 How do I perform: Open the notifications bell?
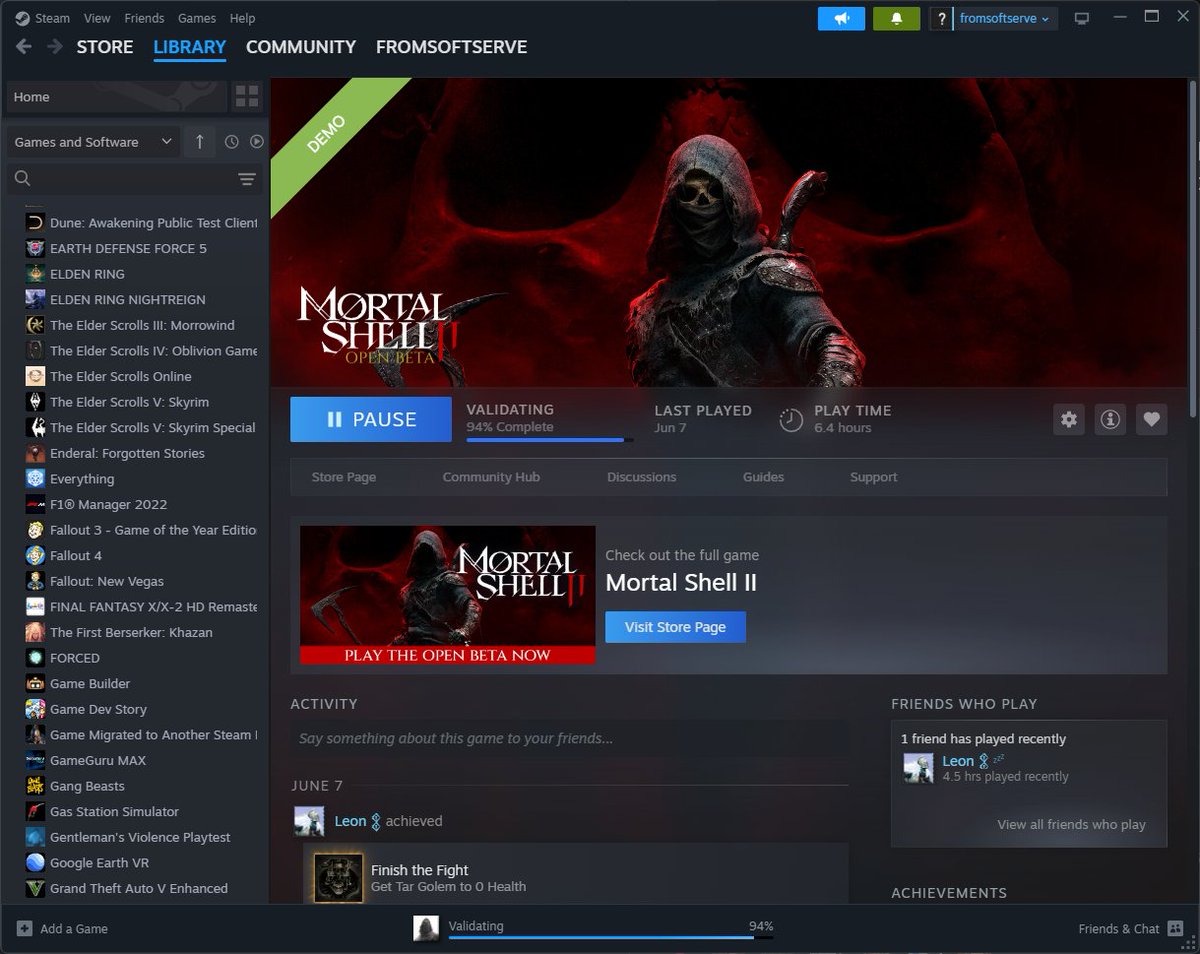(896, 18)
